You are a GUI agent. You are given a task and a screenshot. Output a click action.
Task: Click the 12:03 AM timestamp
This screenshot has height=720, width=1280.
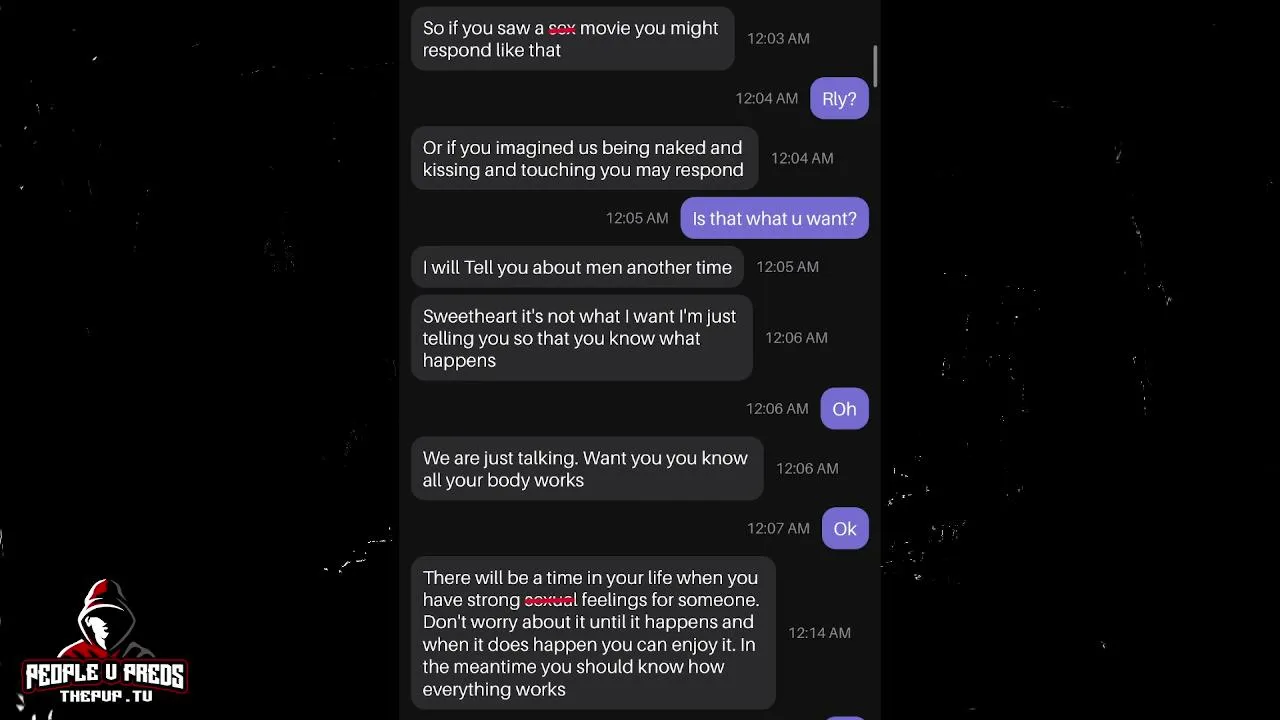[x=778, y=38]
